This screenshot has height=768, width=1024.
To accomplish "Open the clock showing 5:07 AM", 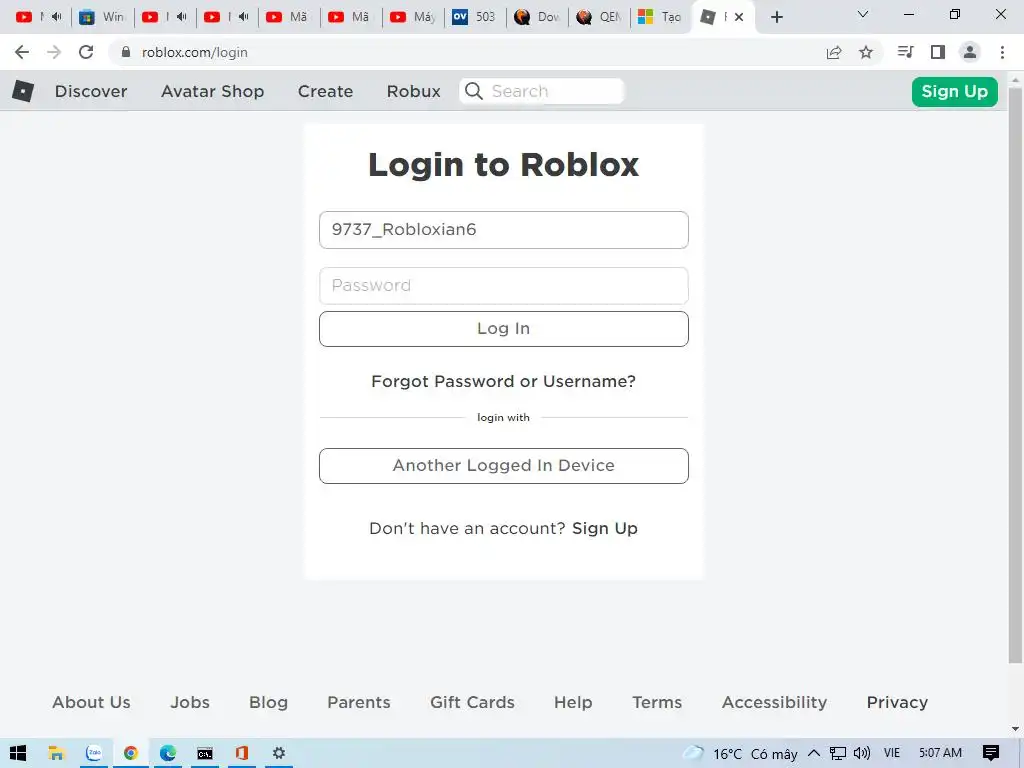I will point(940,753).
